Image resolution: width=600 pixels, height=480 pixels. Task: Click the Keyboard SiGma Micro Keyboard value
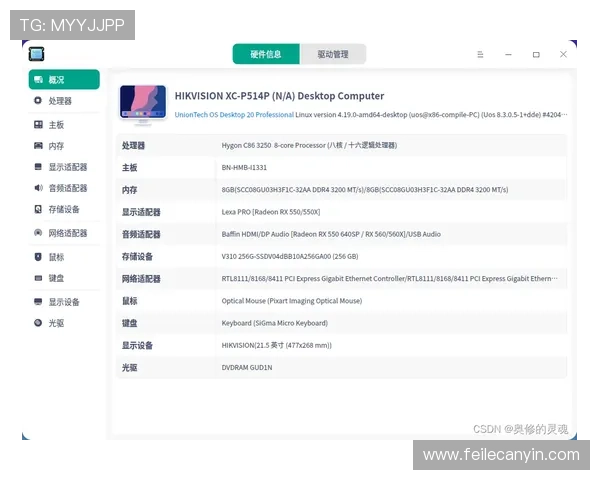274,323
